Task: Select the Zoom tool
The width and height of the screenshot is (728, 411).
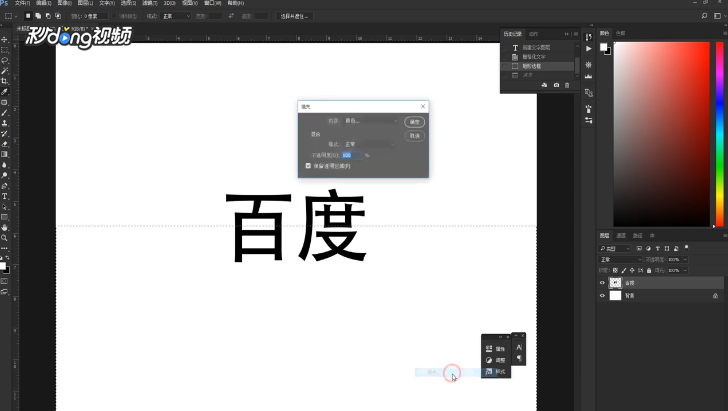Action: (x=5, y=238)
